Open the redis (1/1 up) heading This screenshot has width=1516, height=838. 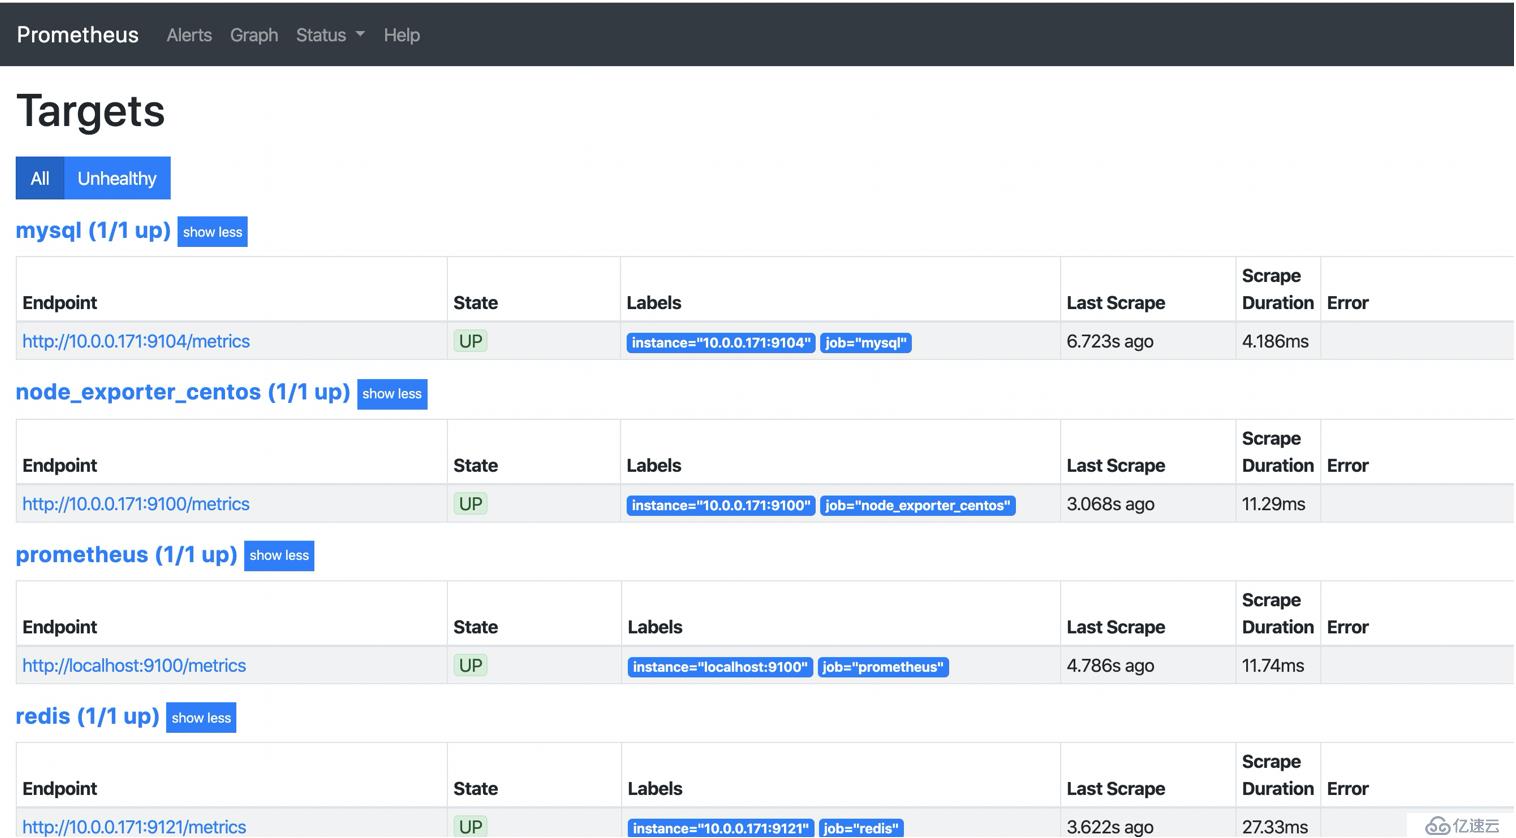tap(88, 716)
